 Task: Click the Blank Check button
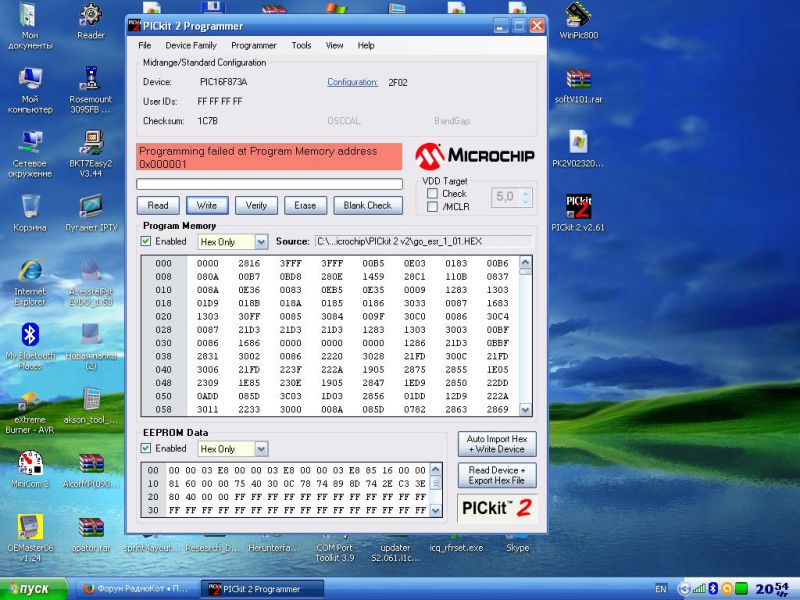tap(368, 206)
